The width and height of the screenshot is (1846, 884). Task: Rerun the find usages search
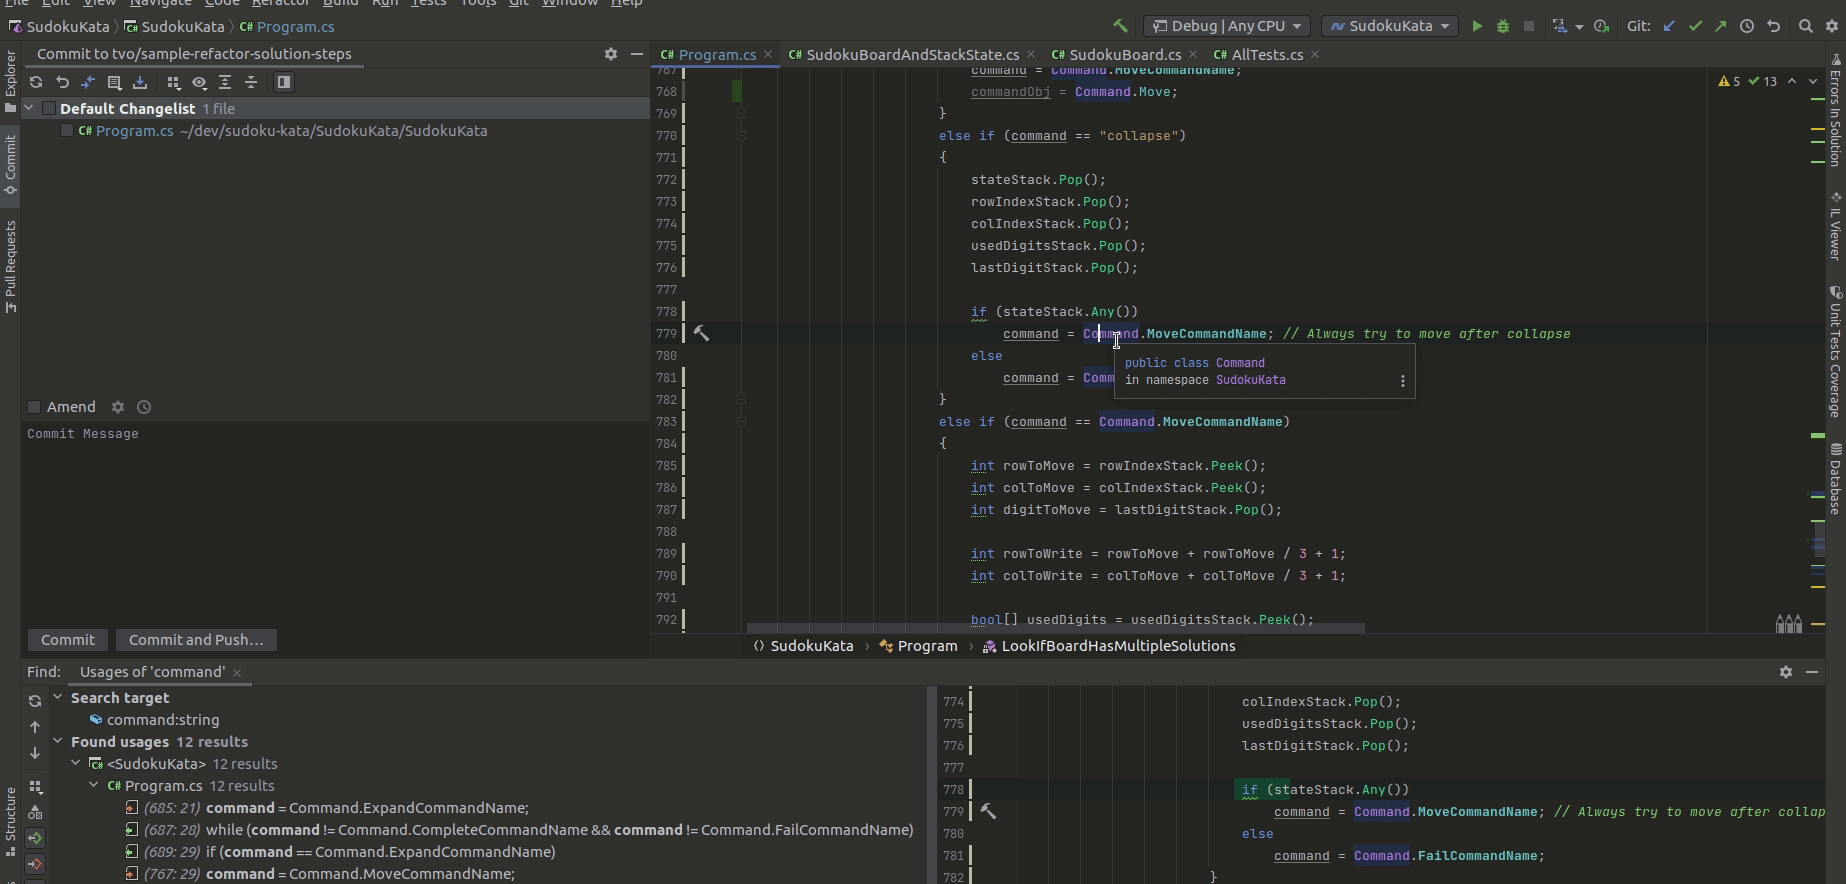pos(35,701)
